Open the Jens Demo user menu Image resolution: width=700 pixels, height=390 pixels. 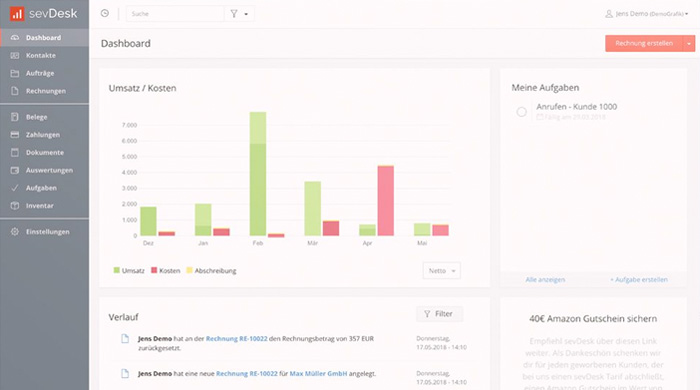(646, 14)
